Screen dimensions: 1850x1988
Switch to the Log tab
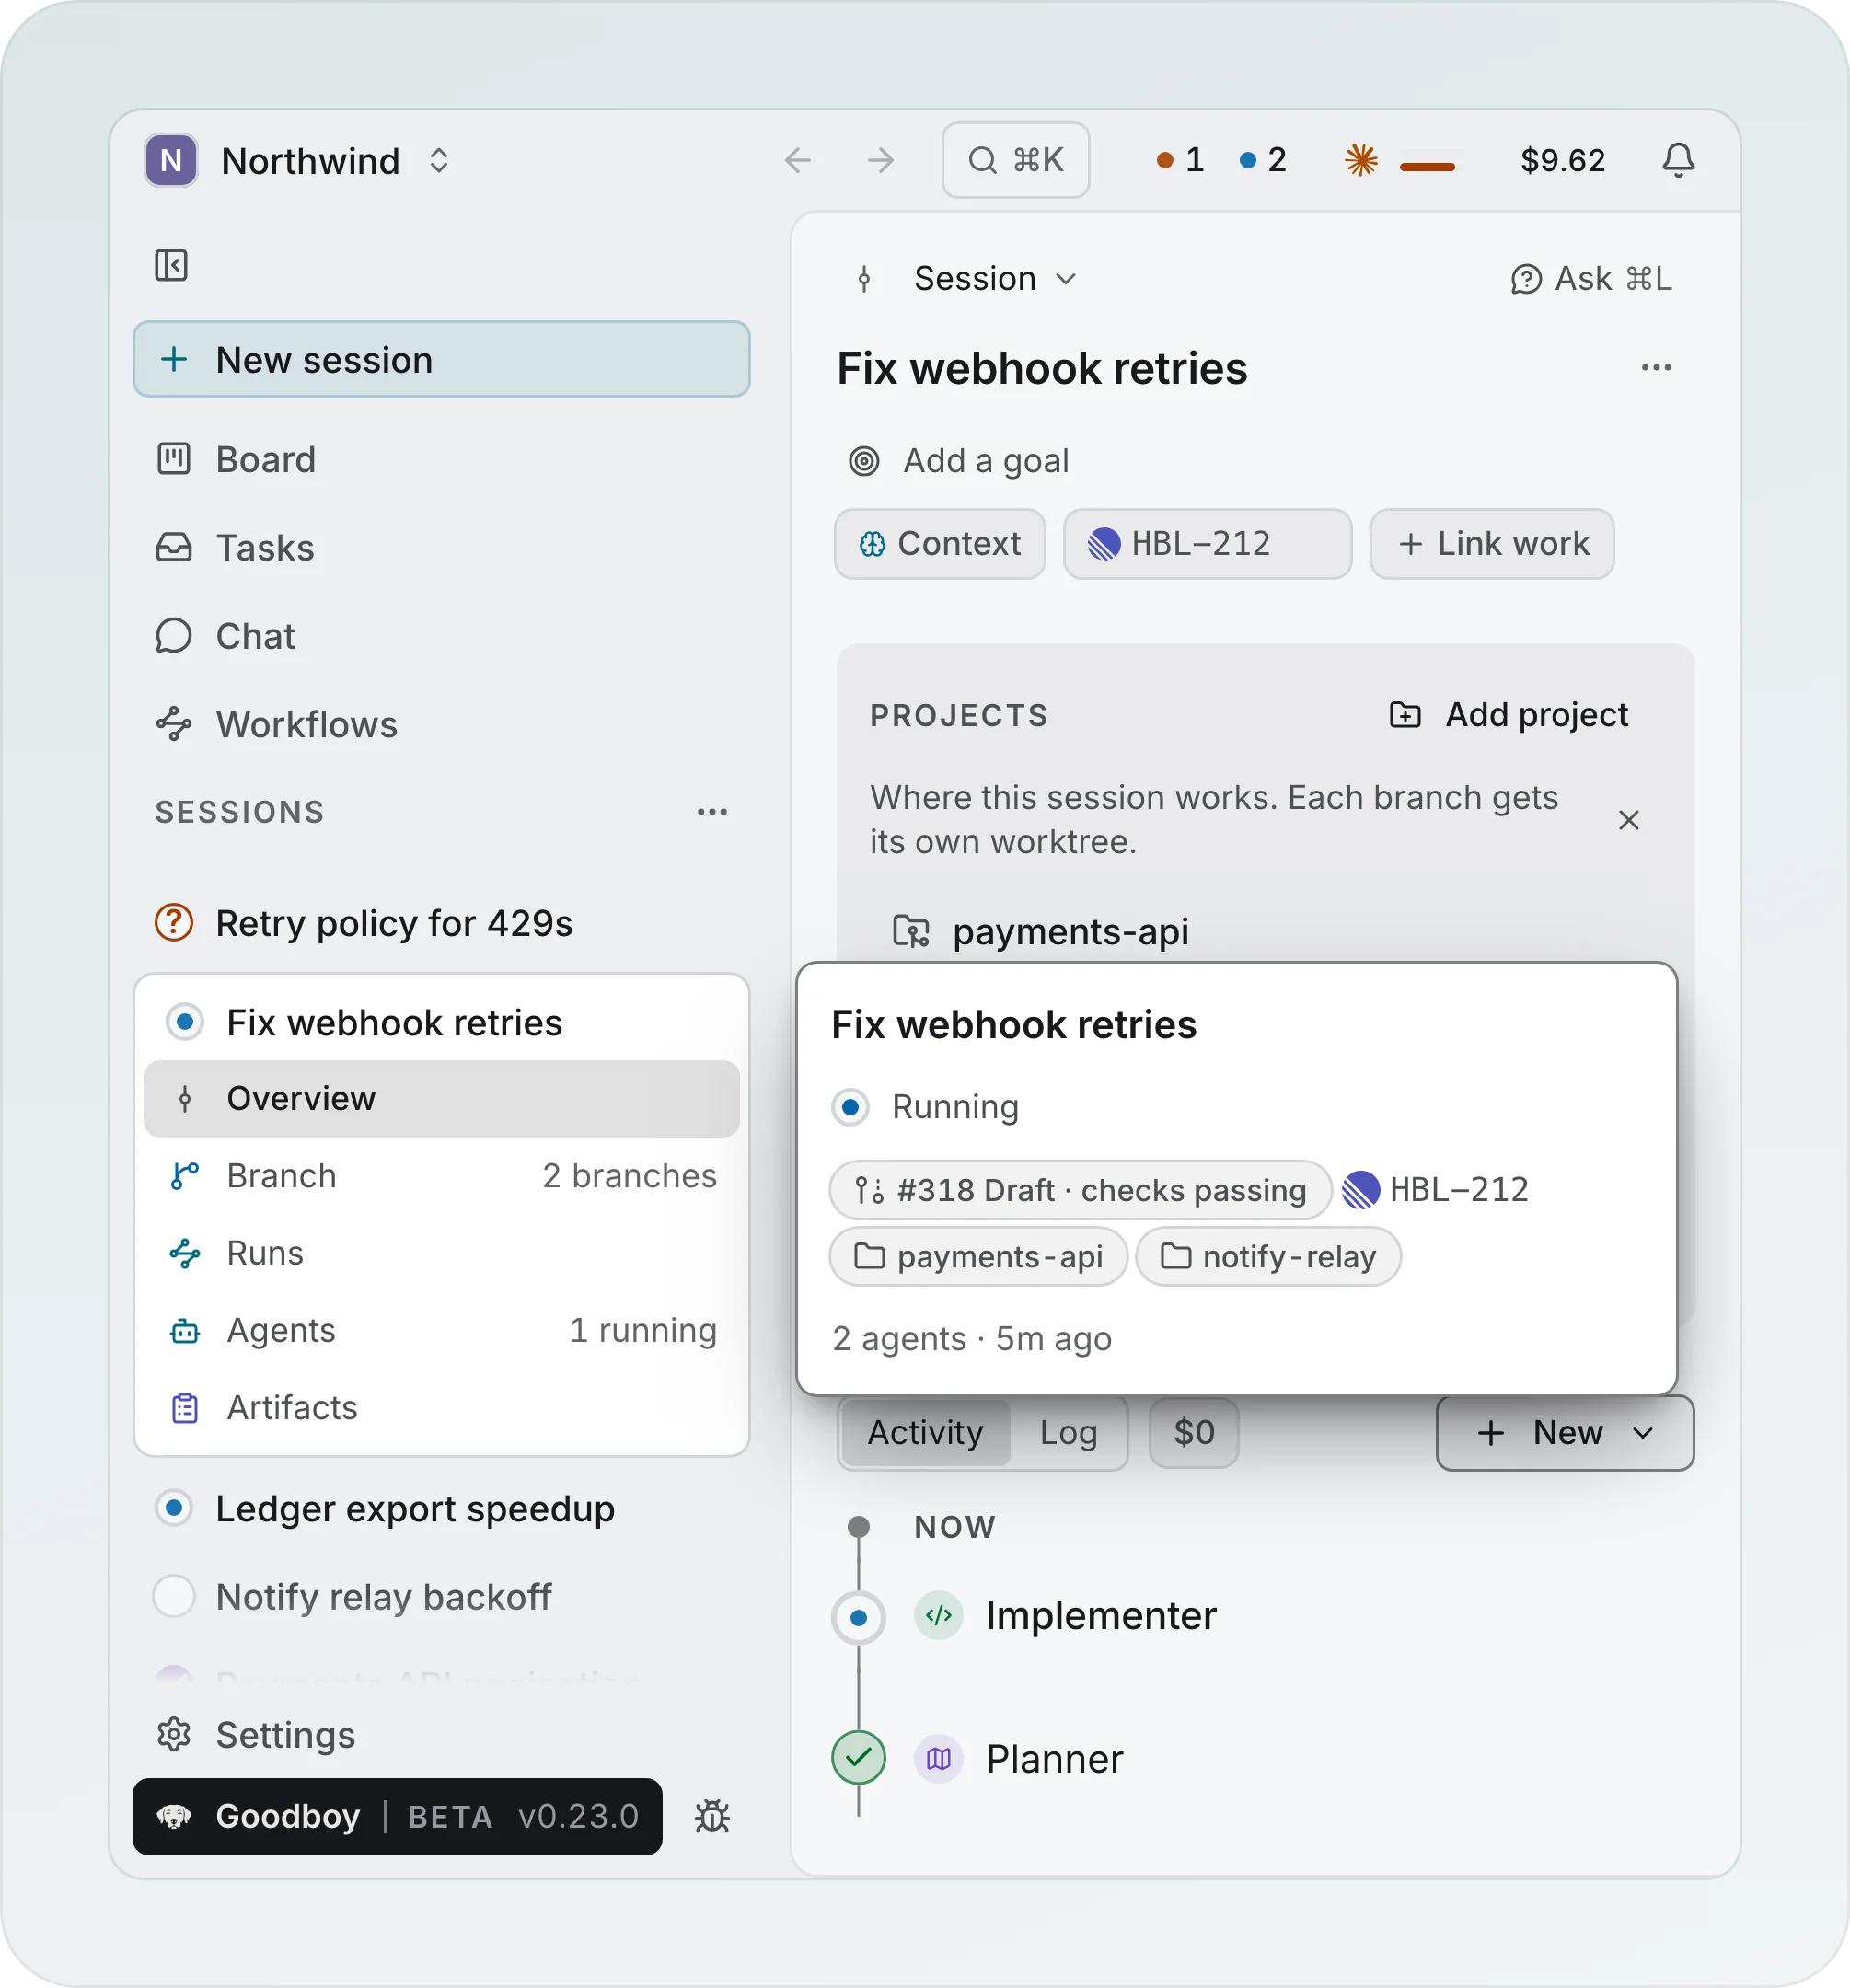[1068, 1432]
